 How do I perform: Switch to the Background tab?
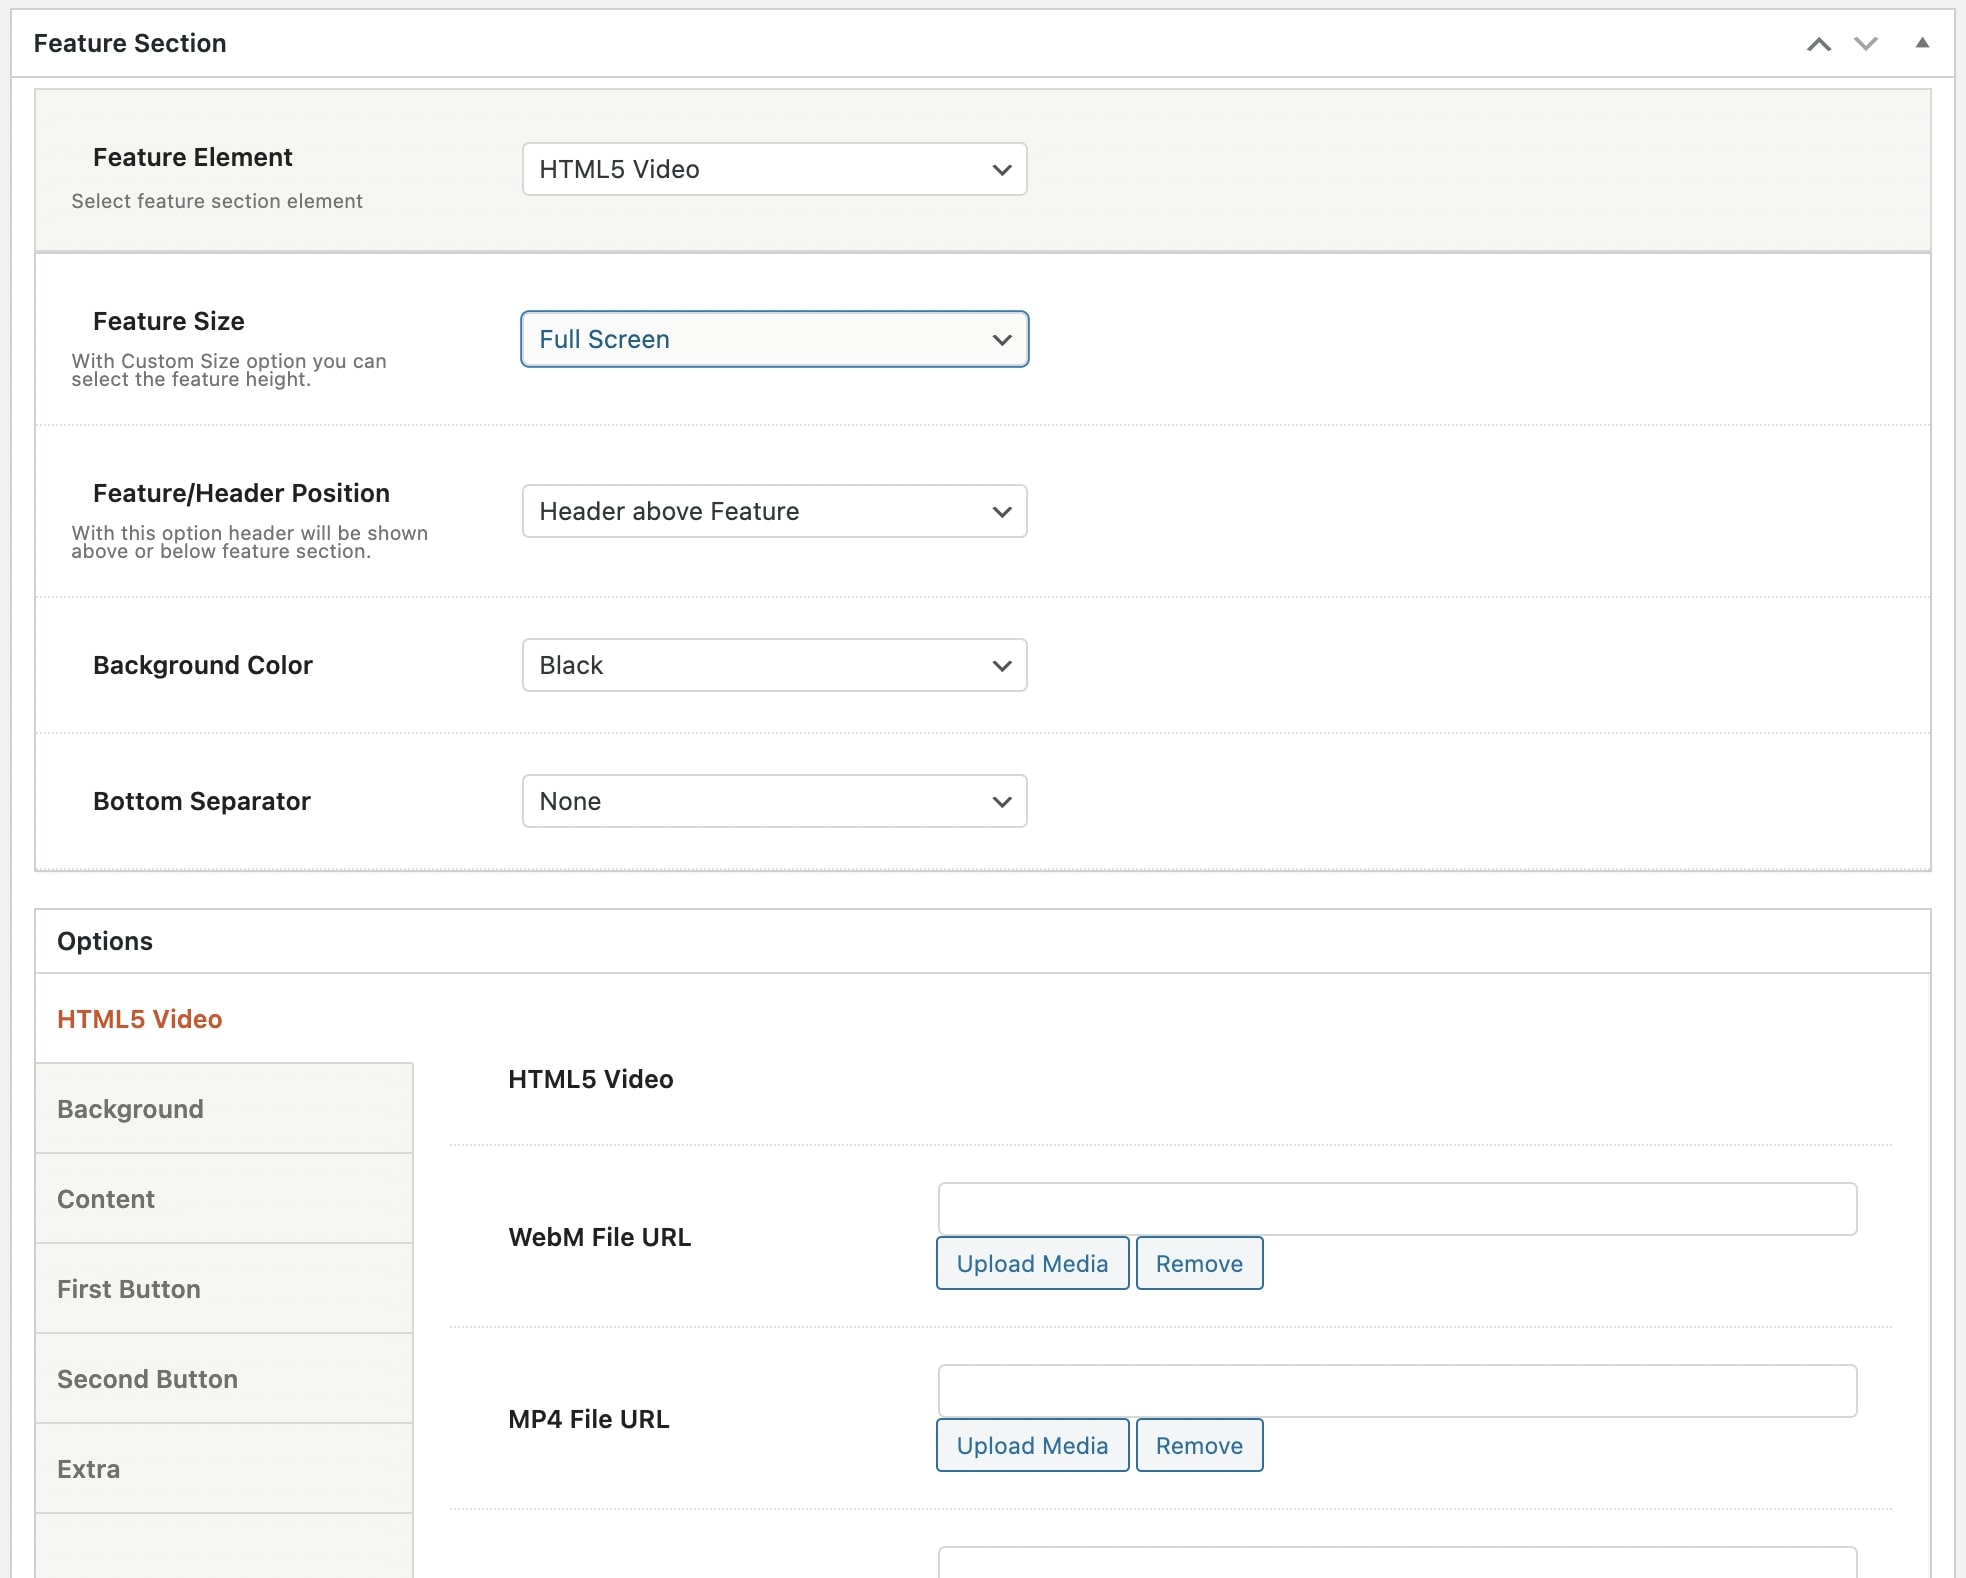click(130, 1108)
